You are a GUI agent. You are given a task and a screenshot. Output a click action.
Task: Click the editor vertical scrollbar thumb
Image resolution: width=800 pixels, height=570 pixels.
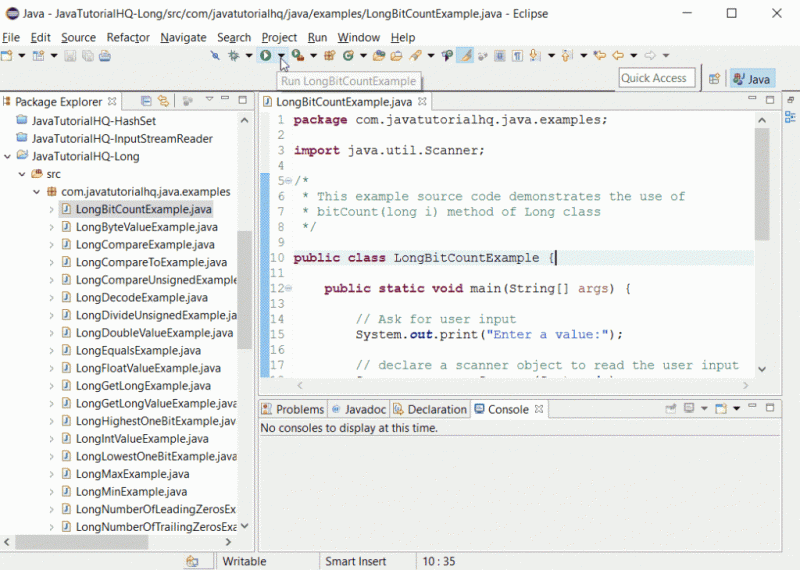762,184
